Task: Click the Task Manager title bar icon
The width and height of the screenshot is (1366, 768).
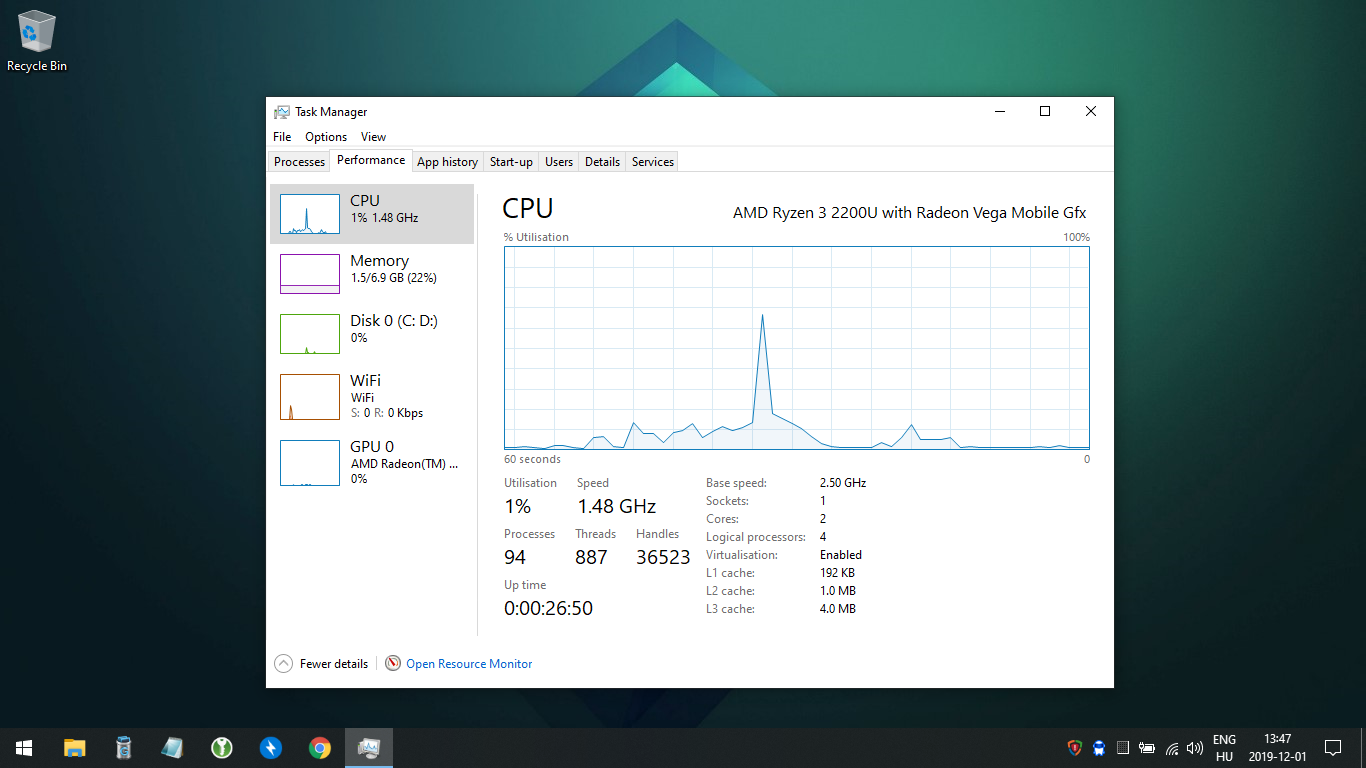Action: click(x=282, y=112)
